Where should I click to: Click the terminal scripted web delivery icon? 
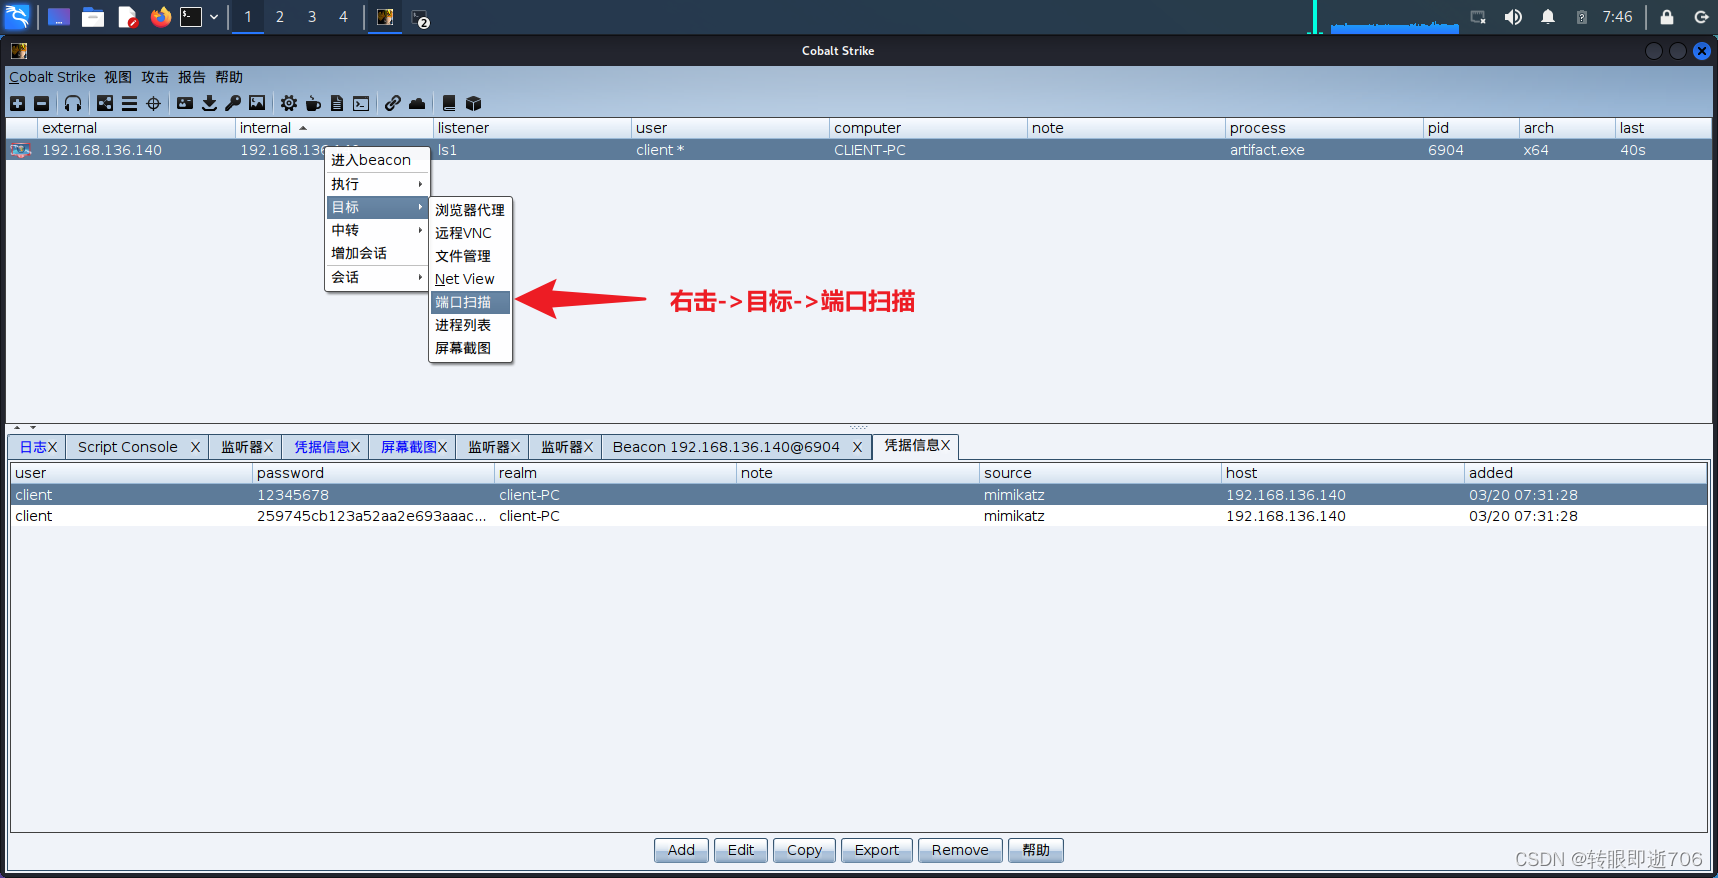click(x=361, y=103)
